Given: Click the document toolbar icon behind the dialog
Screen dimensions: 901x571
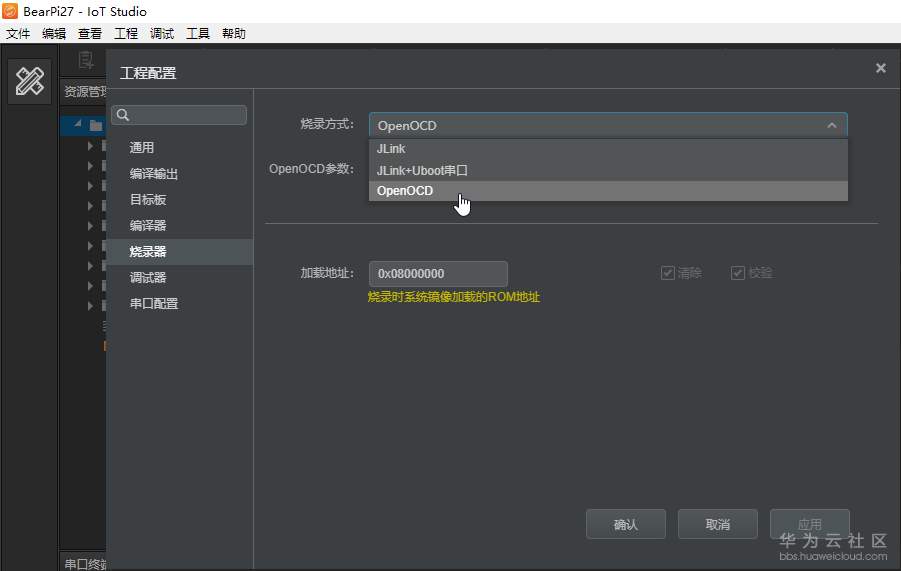Looking at the screenshot, I should [86, 60].
